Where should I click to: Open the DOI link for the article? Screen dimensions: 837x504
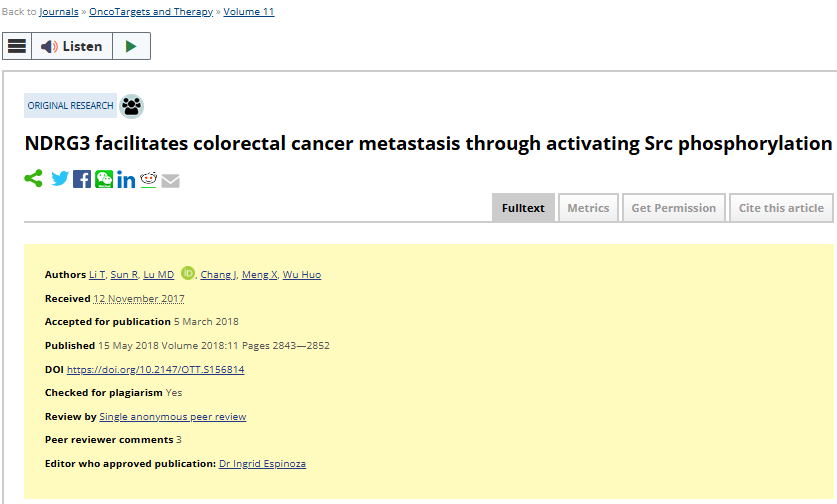[x=155, y=369]
